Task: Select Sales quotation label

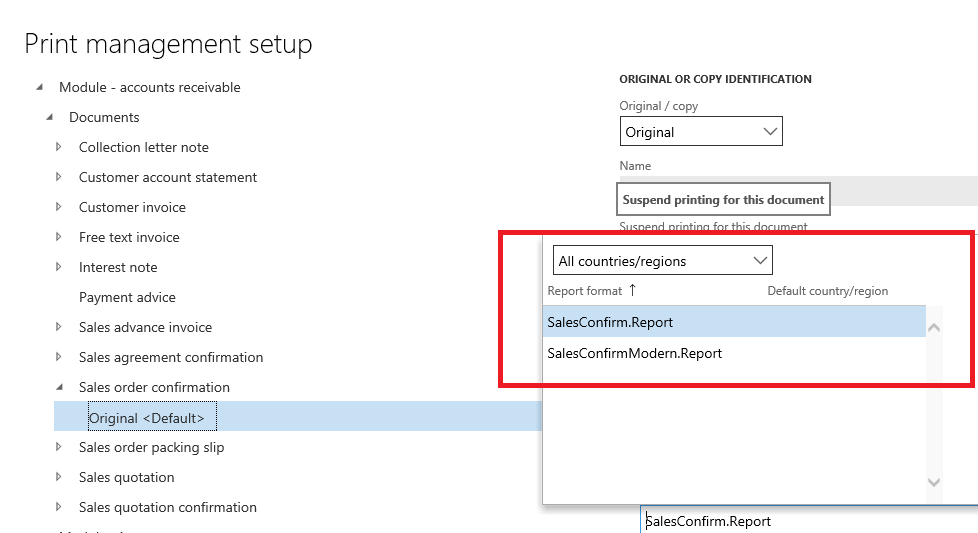Action: [x=127, y=477]
